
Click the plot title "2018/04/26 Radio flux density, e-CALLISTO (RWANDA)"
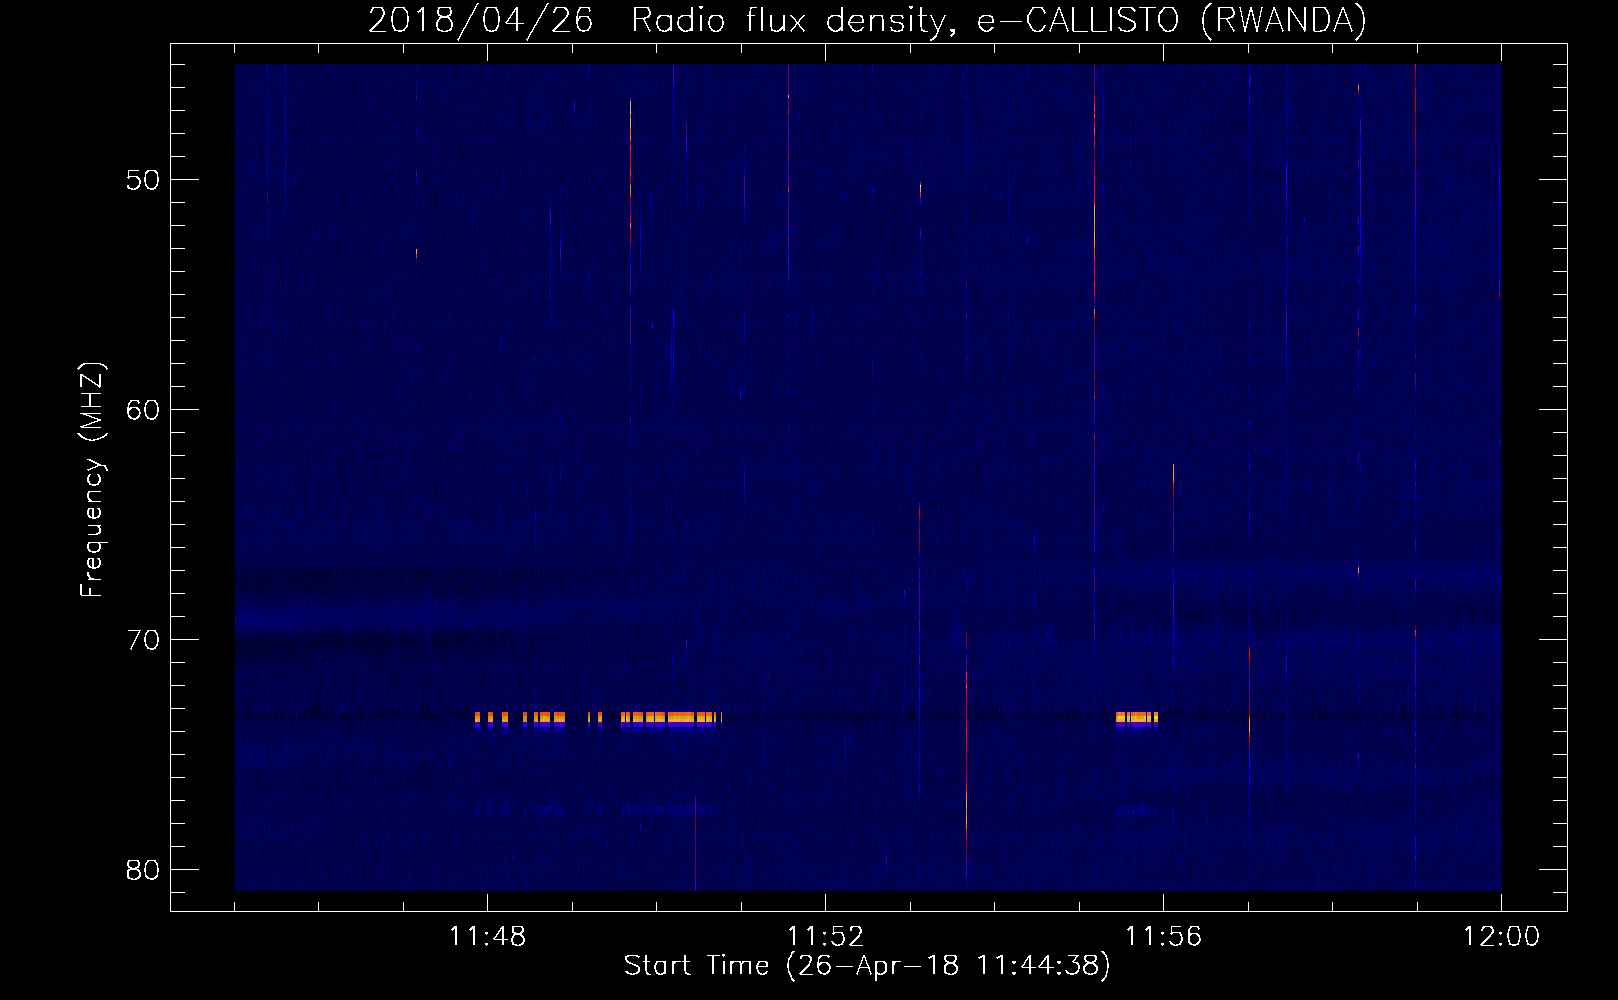click(867, 20)
